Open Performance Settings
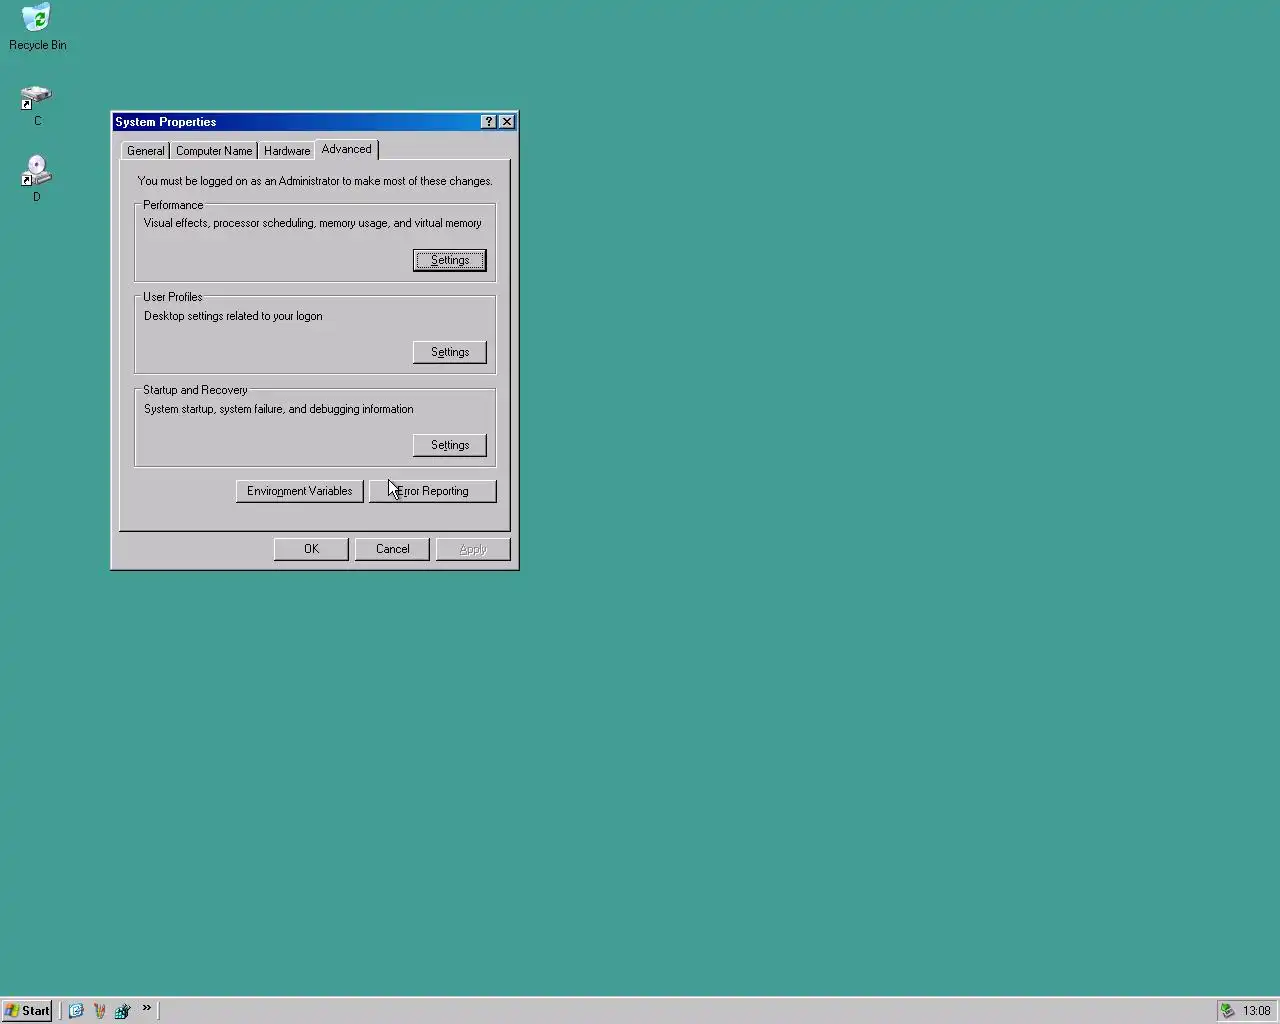Viewport: 1280px width, 1024px height. pyautogui.click(x=450, y=260)
